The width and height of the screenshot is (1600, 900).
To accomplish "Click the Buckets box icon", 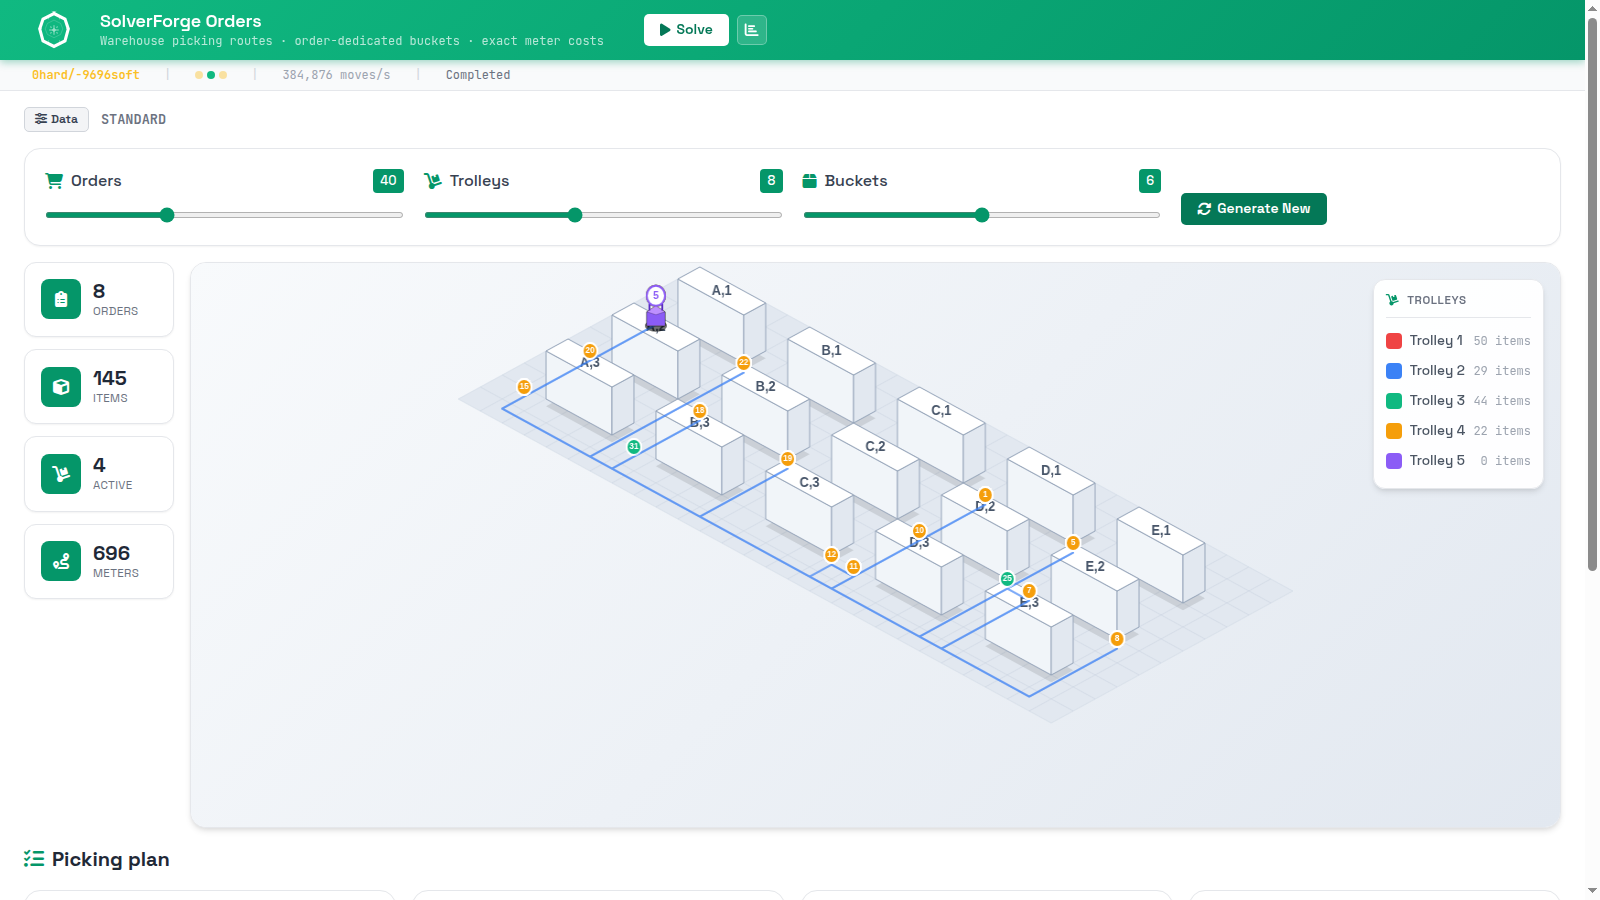I will point(810,181).
